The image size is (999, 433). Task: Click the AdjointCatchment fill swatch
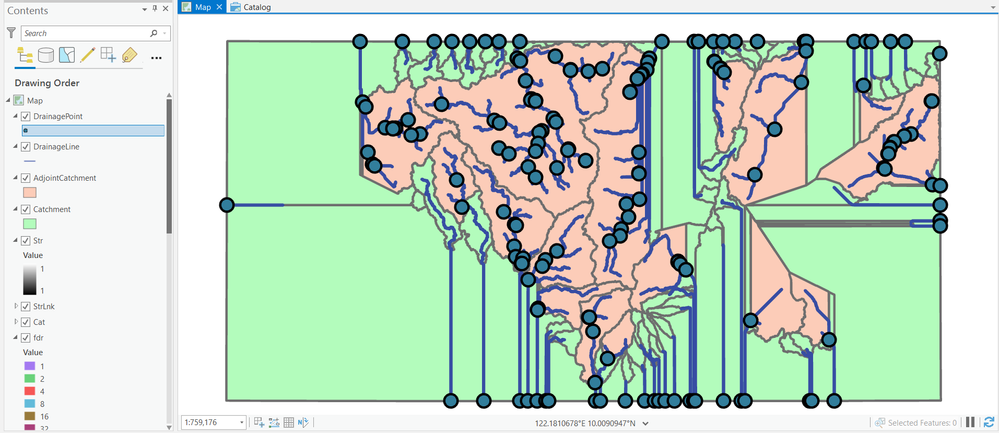coord(29,192)
